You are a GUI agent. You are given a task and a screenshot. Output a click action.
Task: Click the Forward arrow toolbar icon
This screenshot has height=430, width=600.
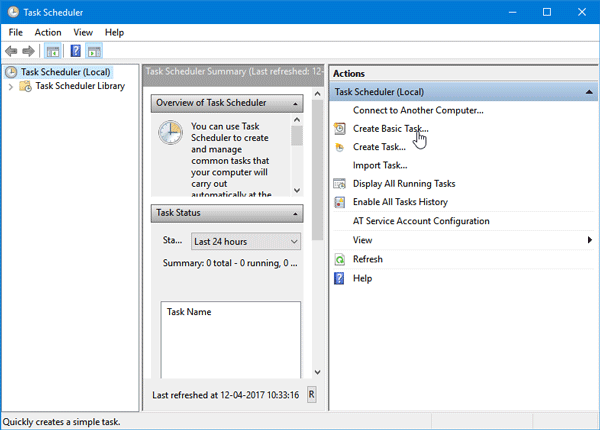point(28,51)
